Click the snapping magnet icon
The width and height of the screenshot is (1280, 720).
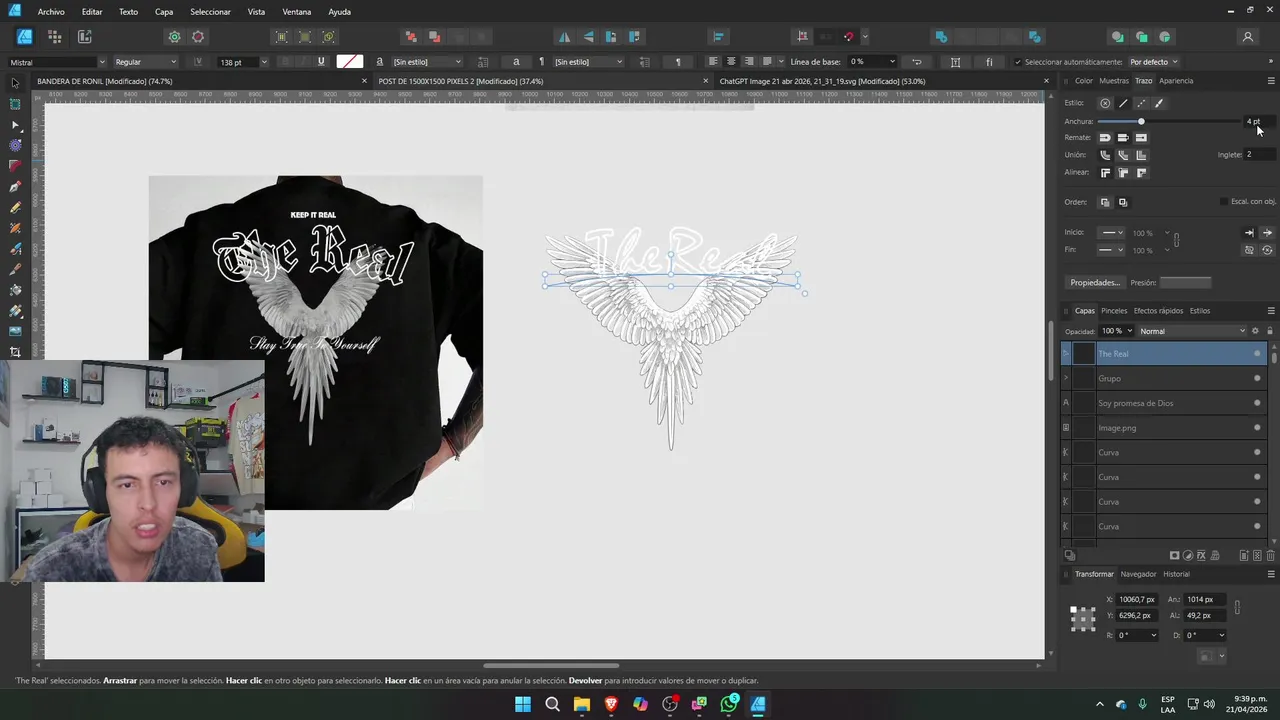click(848, 37)
